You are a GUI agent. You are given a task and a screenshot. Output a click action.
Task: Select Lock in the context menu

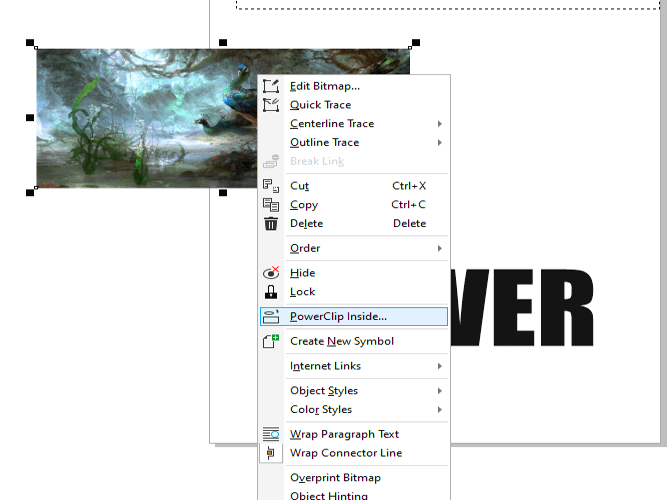[x=354, y=291]
